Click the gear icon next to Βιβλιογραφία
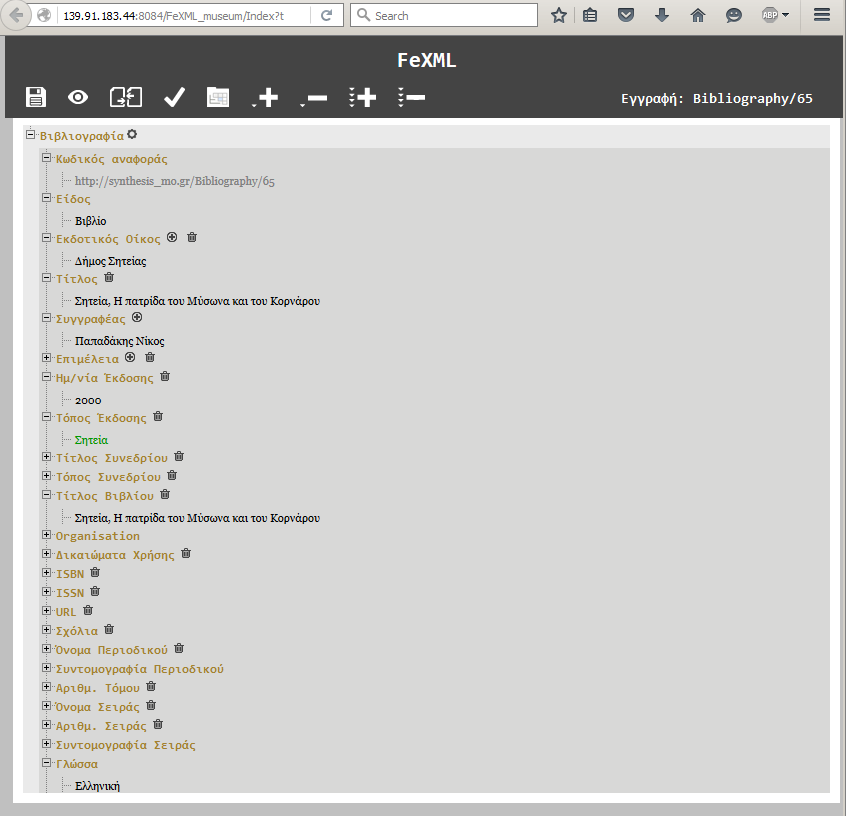The width and height of the screenshot is (846, 816). coord(132,134)
